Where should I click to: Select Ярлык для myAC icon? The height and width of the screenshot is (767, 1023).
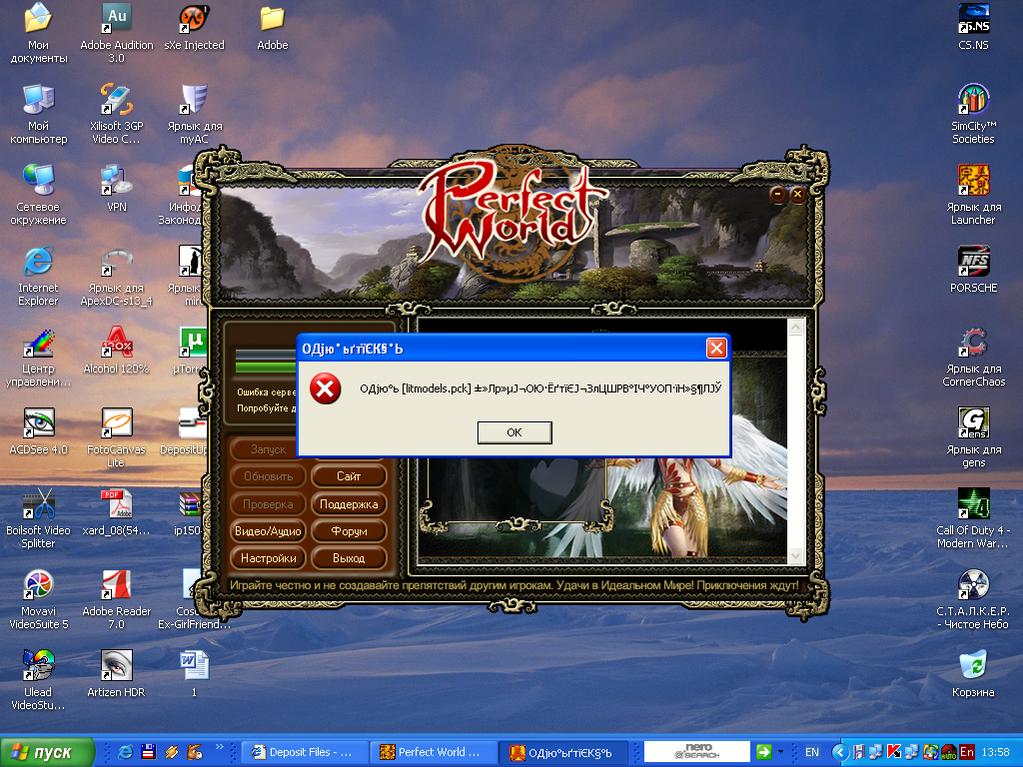pos(194,113)
